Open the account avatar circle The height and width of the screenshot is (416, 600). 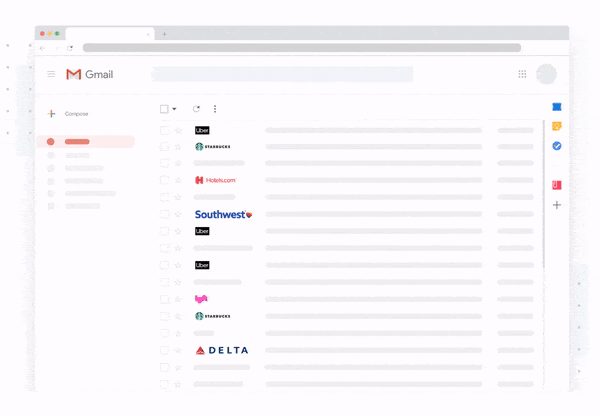[546, 74]
